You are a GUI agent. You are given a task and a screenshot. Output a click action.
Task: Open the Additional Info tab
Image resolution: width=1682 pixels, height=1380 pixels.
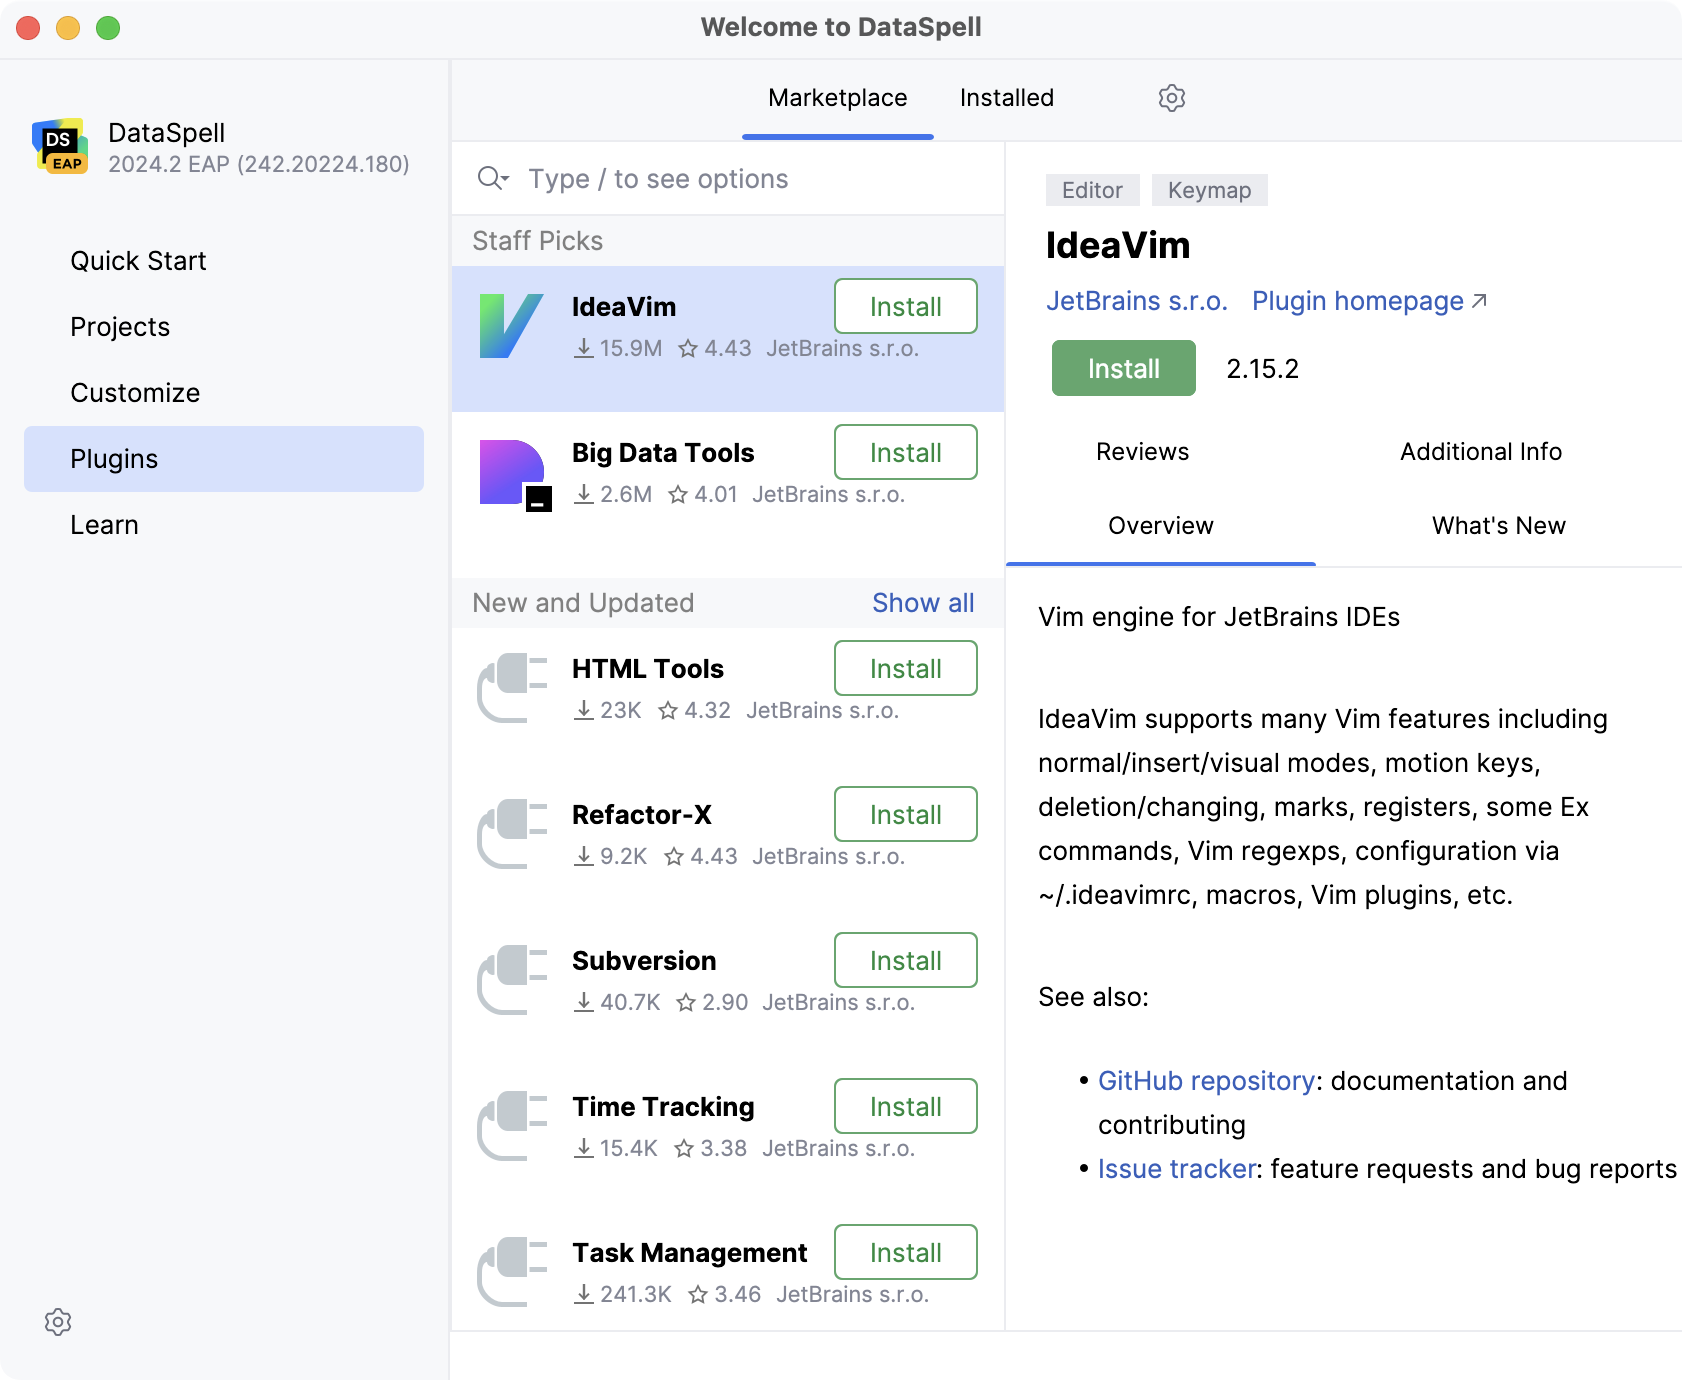(x=1480, y=452)
